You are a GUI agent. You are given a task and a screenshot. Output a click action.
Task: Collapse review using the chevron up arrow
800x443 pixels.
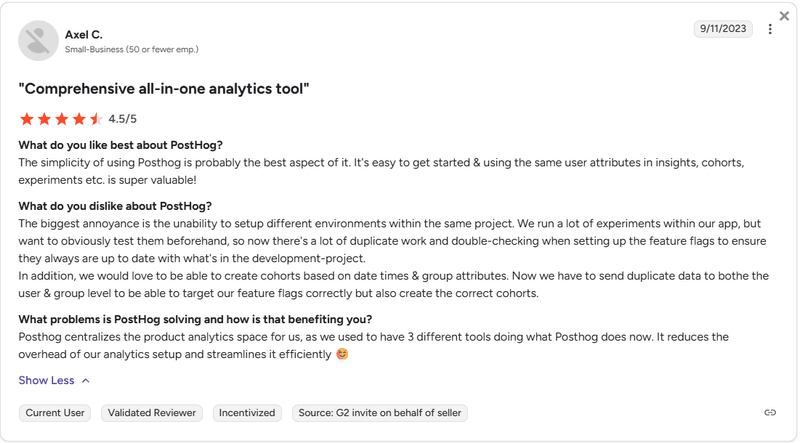point(86,380)
